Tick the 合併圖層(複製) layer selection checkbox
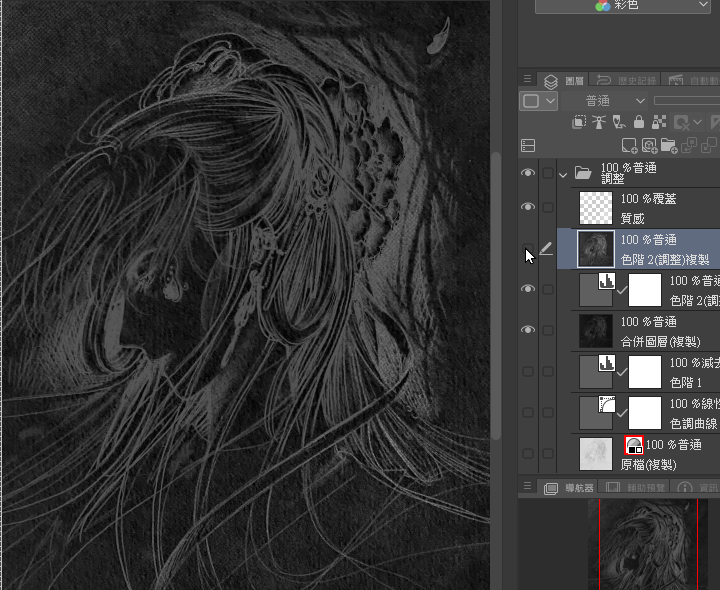The width and height of the screenshot is (720, 590). pyautogui.click(x=547, y=330)
